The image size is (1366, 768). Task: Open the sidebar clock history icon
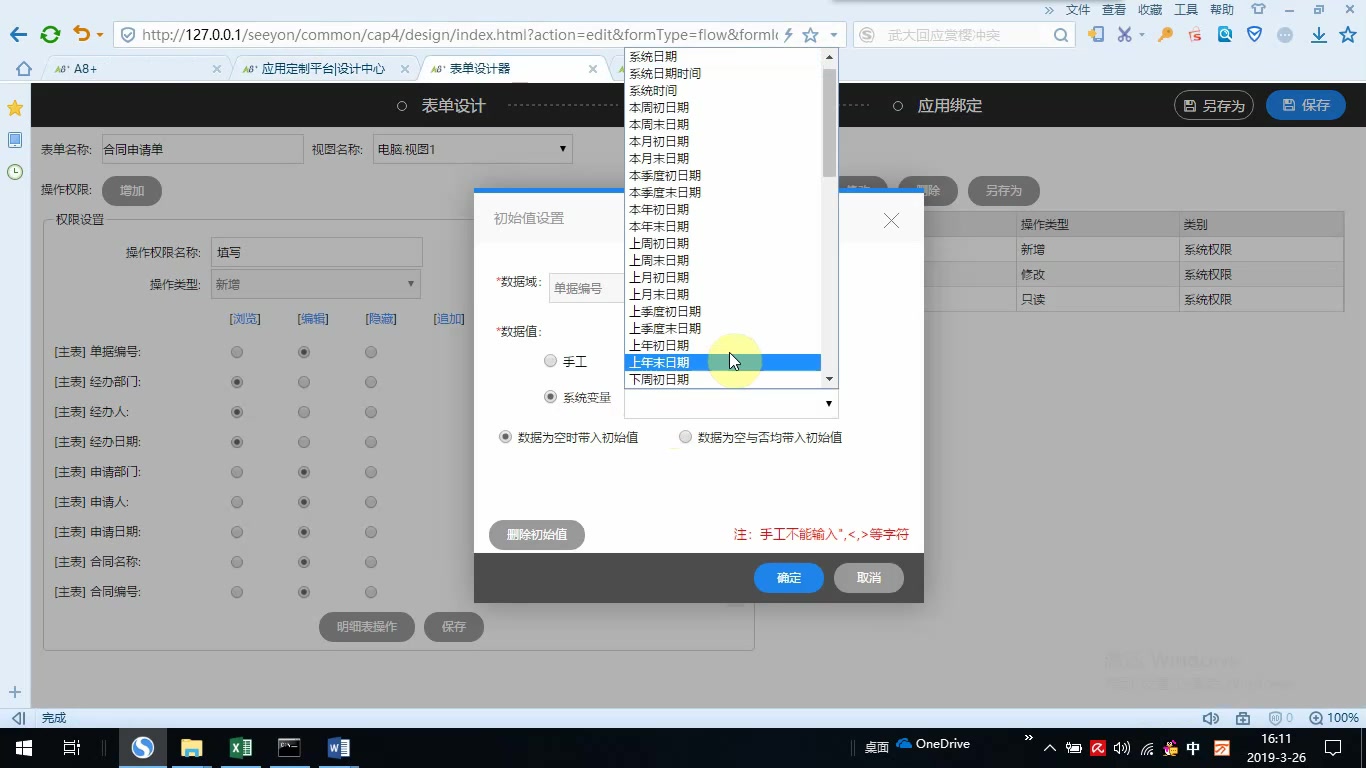[15, 172]
